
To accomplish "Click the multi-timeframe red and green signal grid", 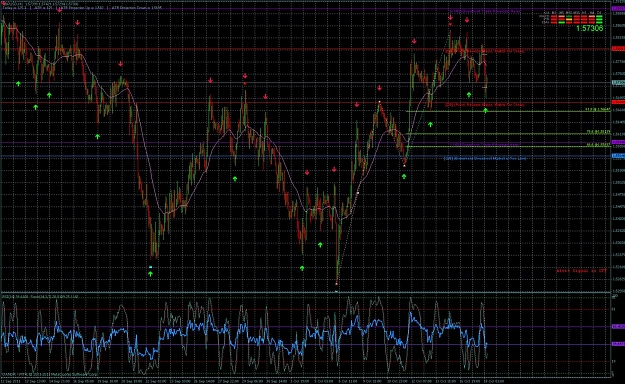I will click(x=572, y=18).
